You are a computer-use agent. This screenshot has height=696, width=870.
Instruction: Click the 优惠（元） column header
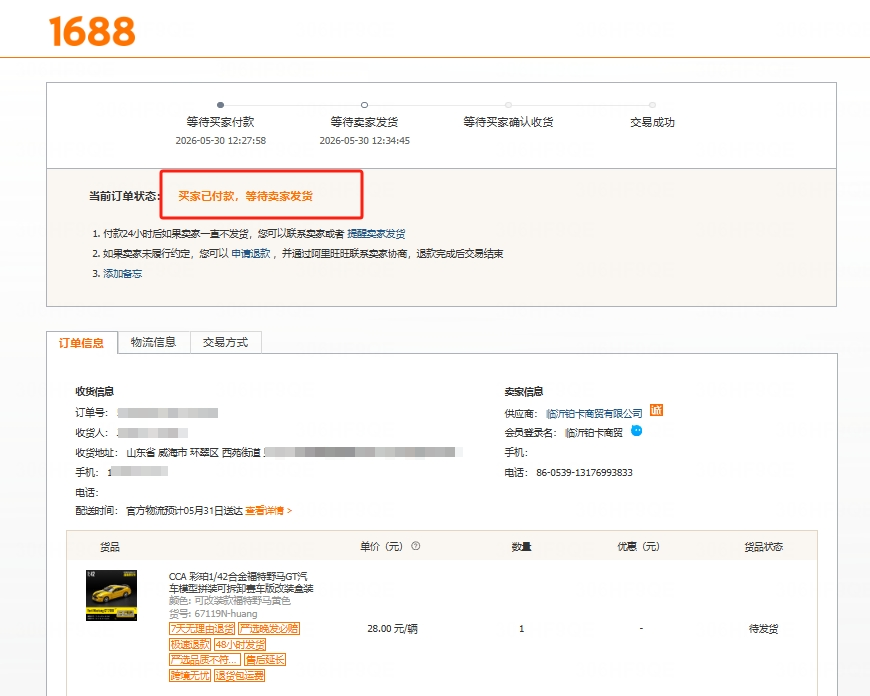click(x=639, y=547)
